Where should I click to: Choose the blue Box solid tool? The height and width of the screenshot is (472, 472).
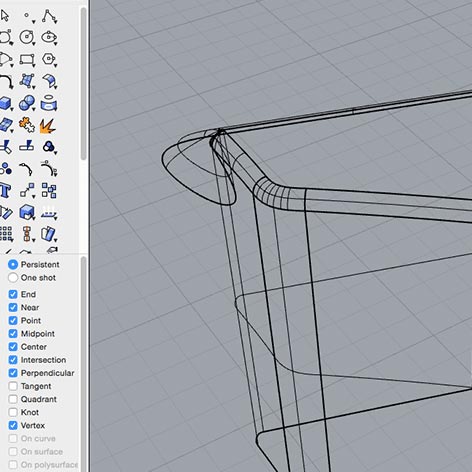pos(5,103)
